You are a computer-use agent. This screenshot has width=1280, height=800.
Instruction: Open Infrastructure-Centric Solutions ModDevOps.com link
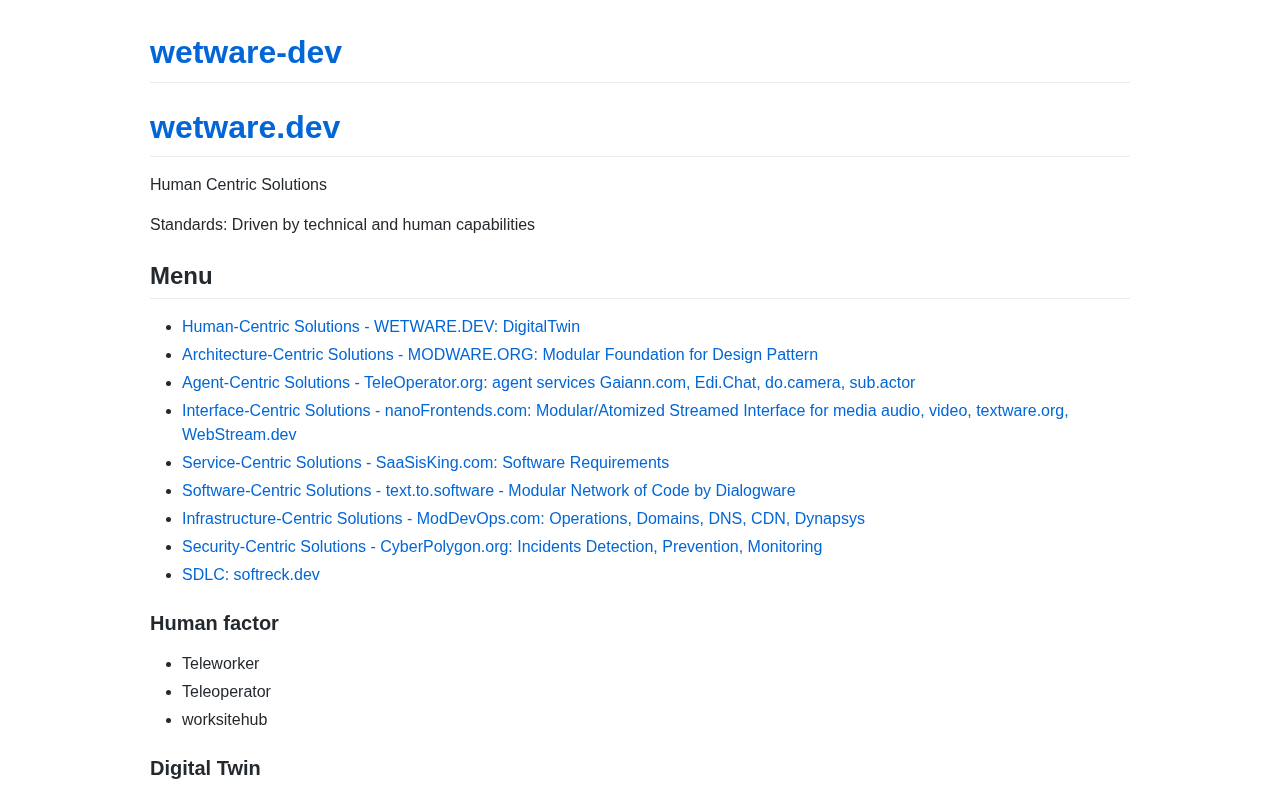tap(523, 519)
